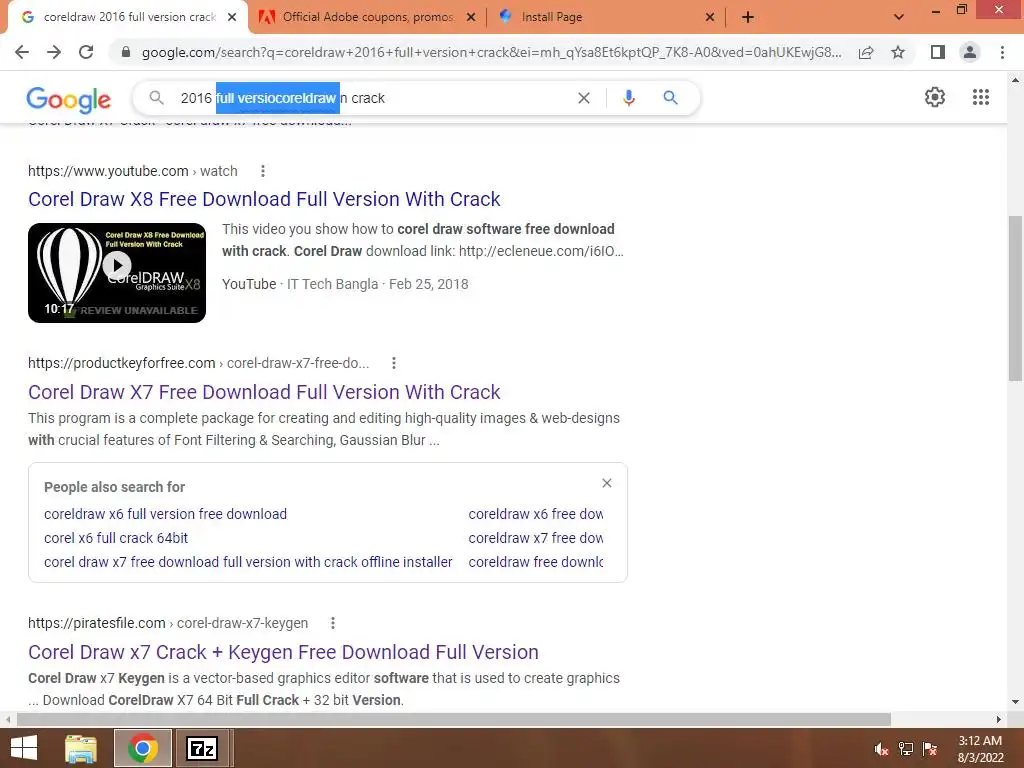
Task: Click corel x6 full crack 64bit
Action: [x=116, y=538]
